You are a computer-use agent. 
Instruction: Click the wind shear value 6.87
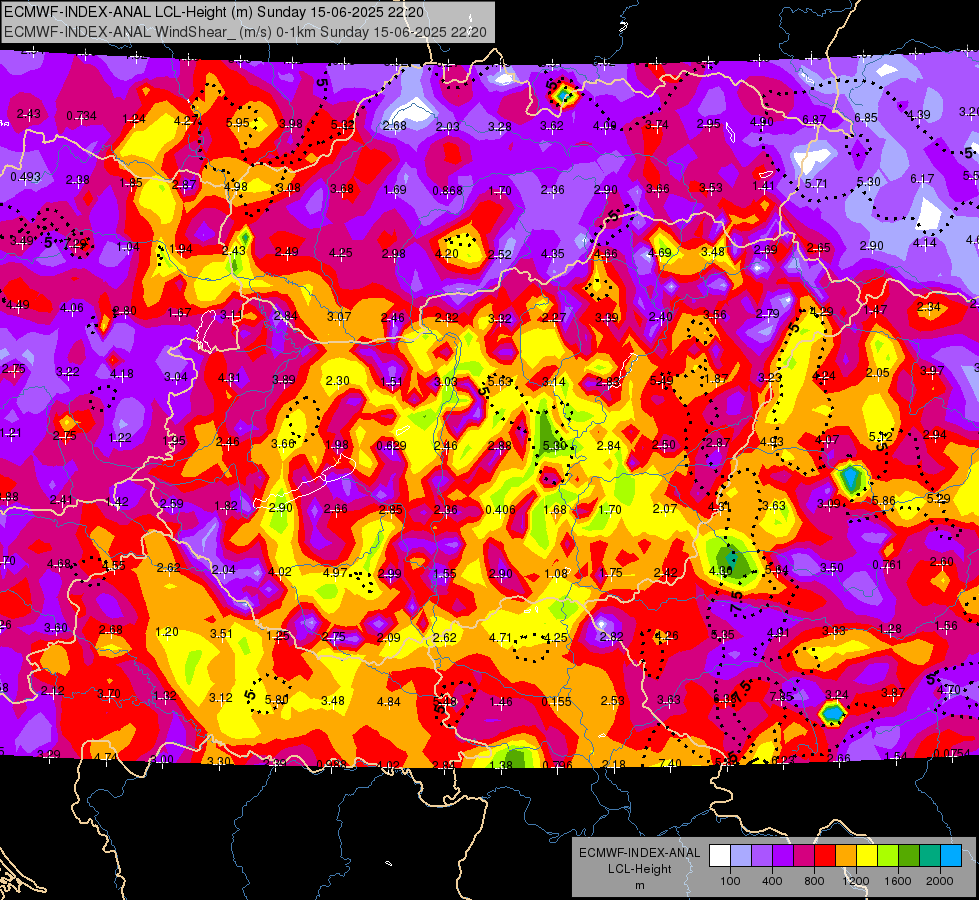pos(814,119)
